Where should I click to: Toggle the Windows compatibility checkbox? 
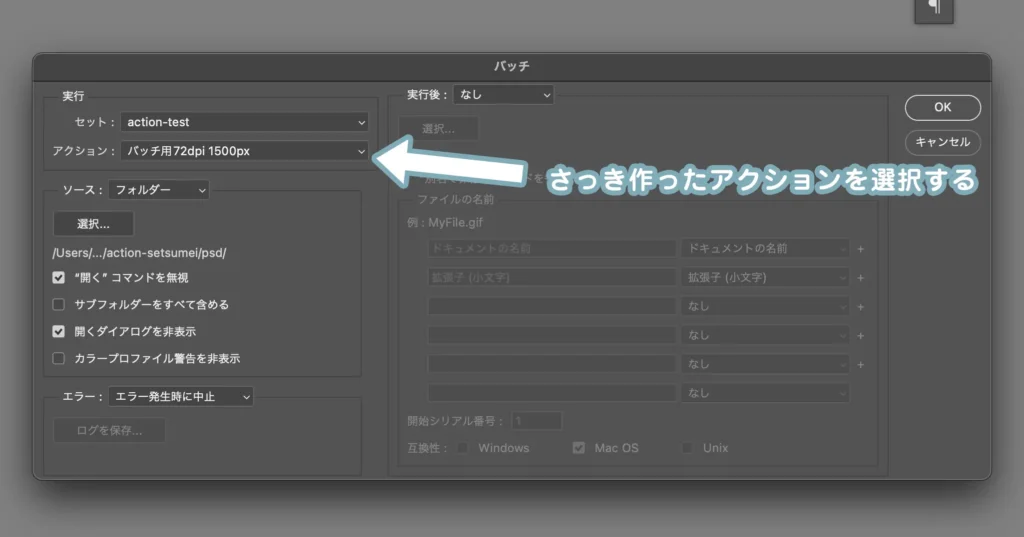click(x=463, y=448)
